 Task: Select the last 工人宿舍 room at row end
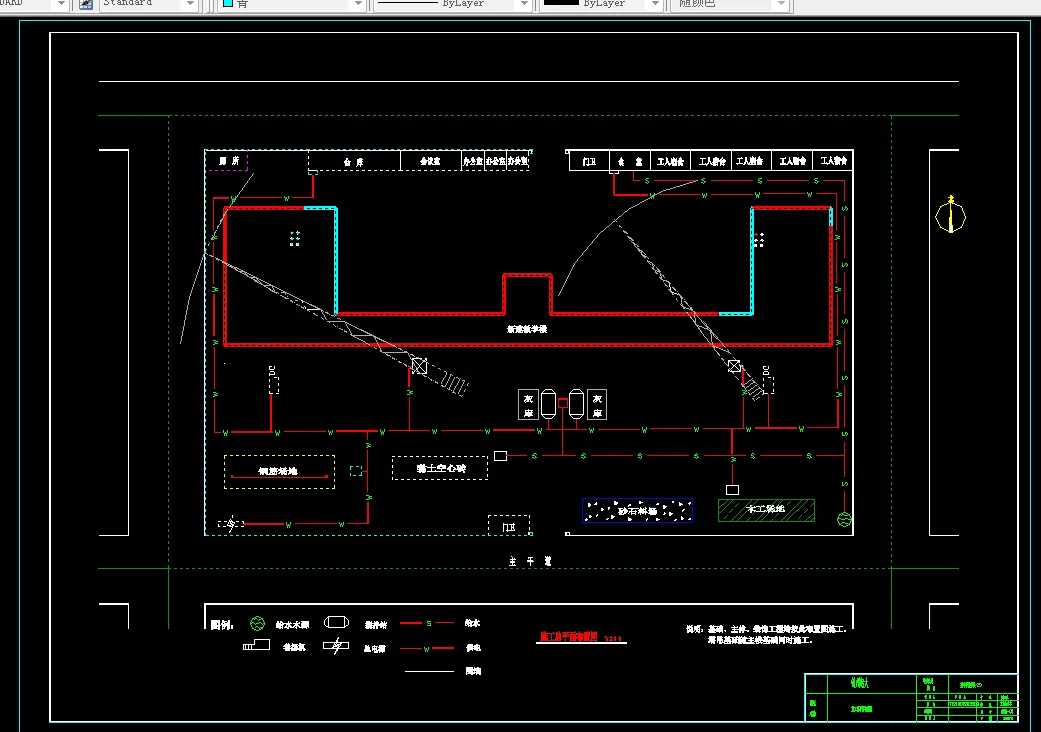click(833, 161)
